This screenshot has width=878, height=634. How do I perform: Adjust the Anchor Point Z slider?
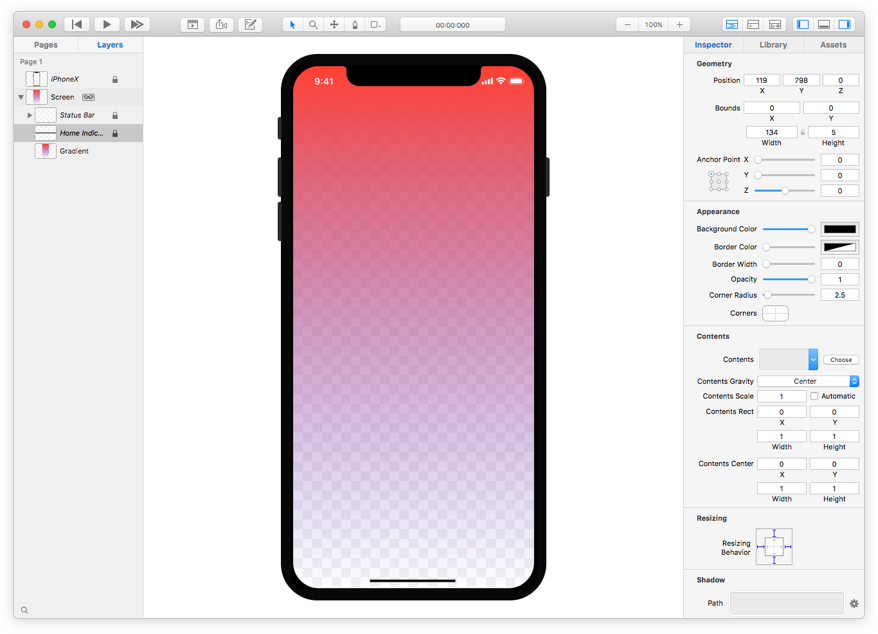pos(784,190)
